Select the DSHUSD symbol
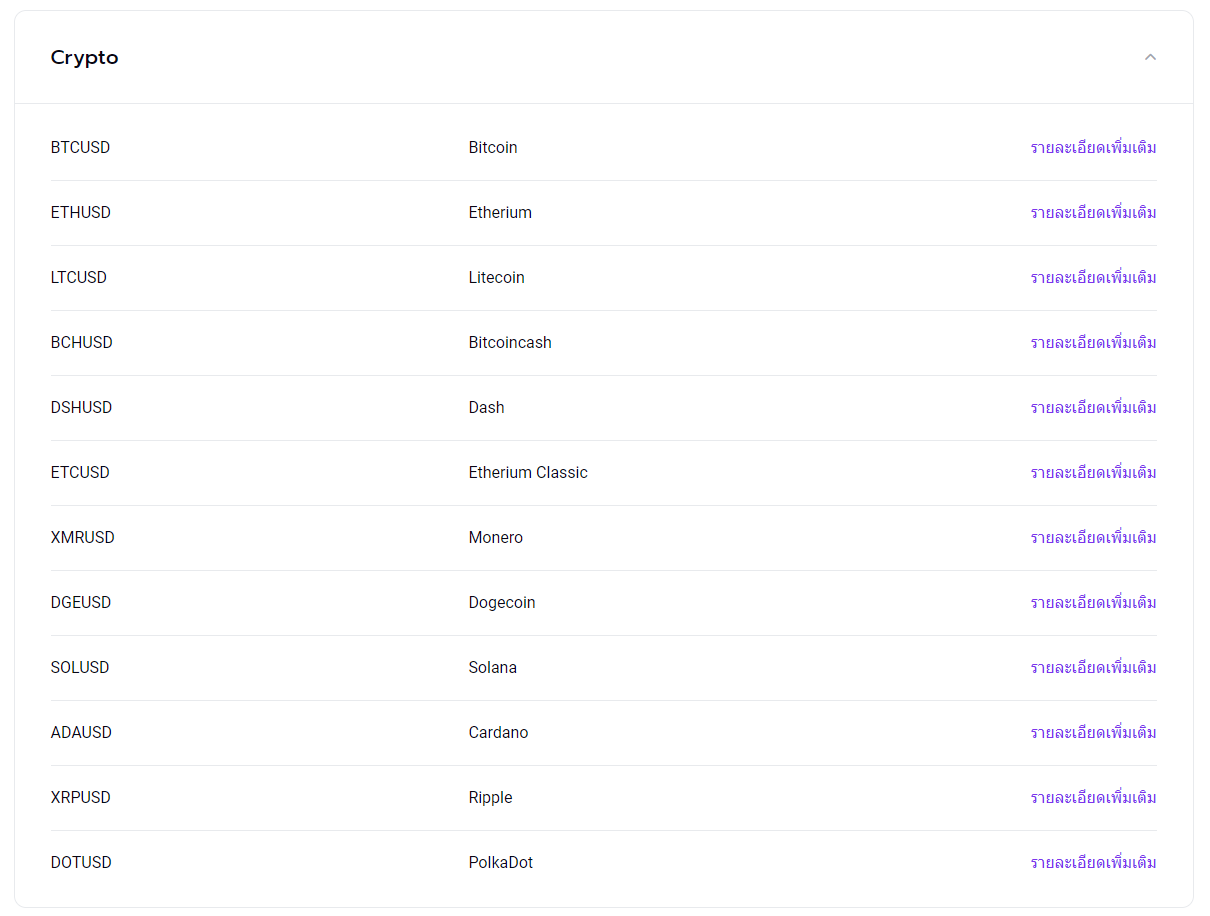The width and height of the screenshot is (1210, 916). coord(82,408)
